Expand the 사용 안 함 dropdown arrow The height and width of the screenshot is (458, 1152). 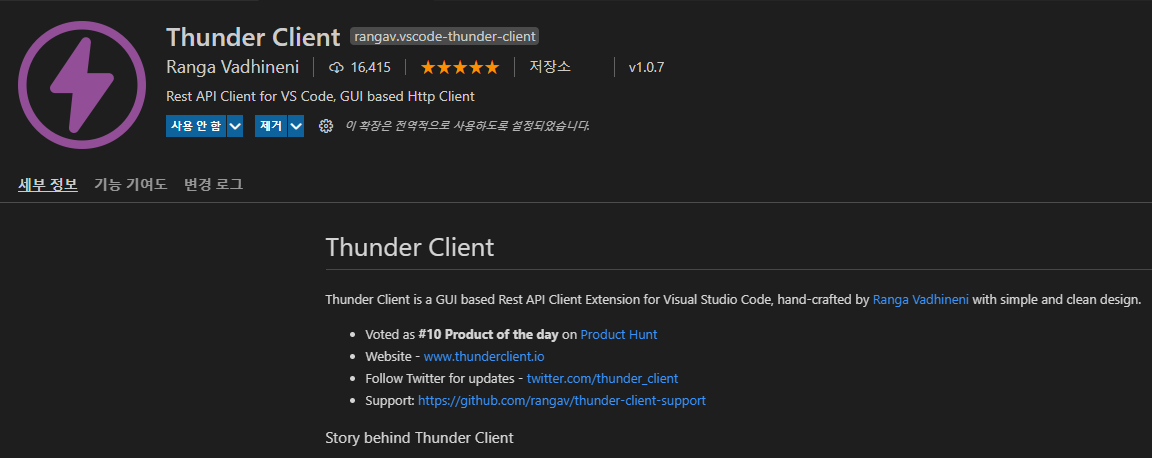(x=235, y=126)
